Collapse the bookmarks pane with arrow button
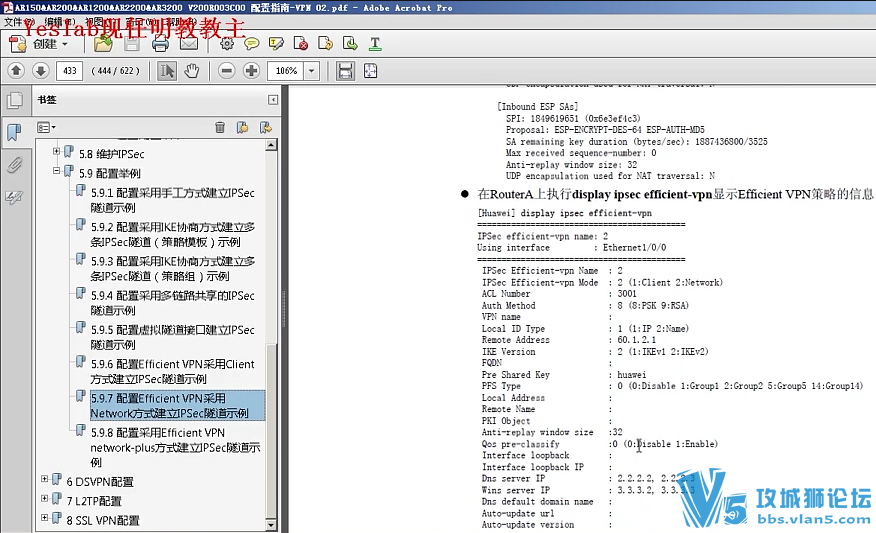Viewport: 876px width, 533px height. (273, 99)
